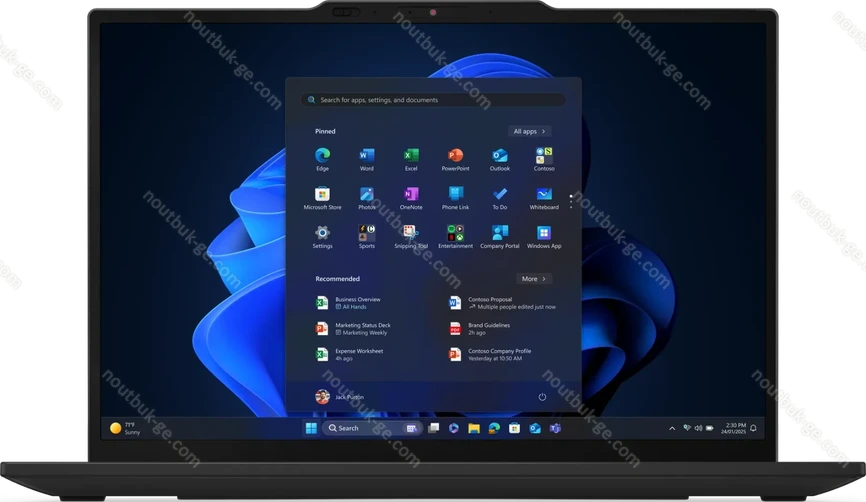Open the Outlook pinned app
The height and width of the screenshot is (502, 866).
point(500,156)
